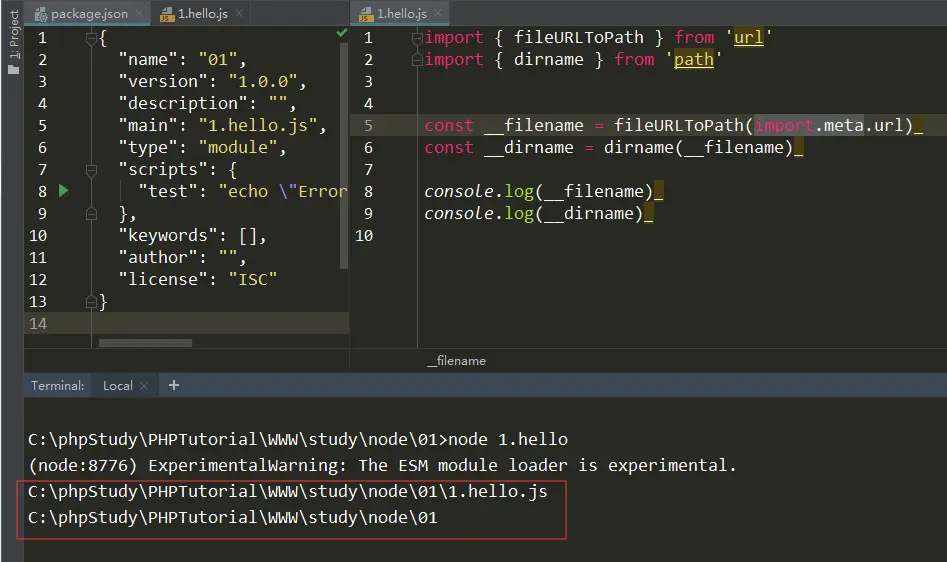The image size is (947, 562).
Task: Click the "license" value ISC
Action: pos(252,279)
